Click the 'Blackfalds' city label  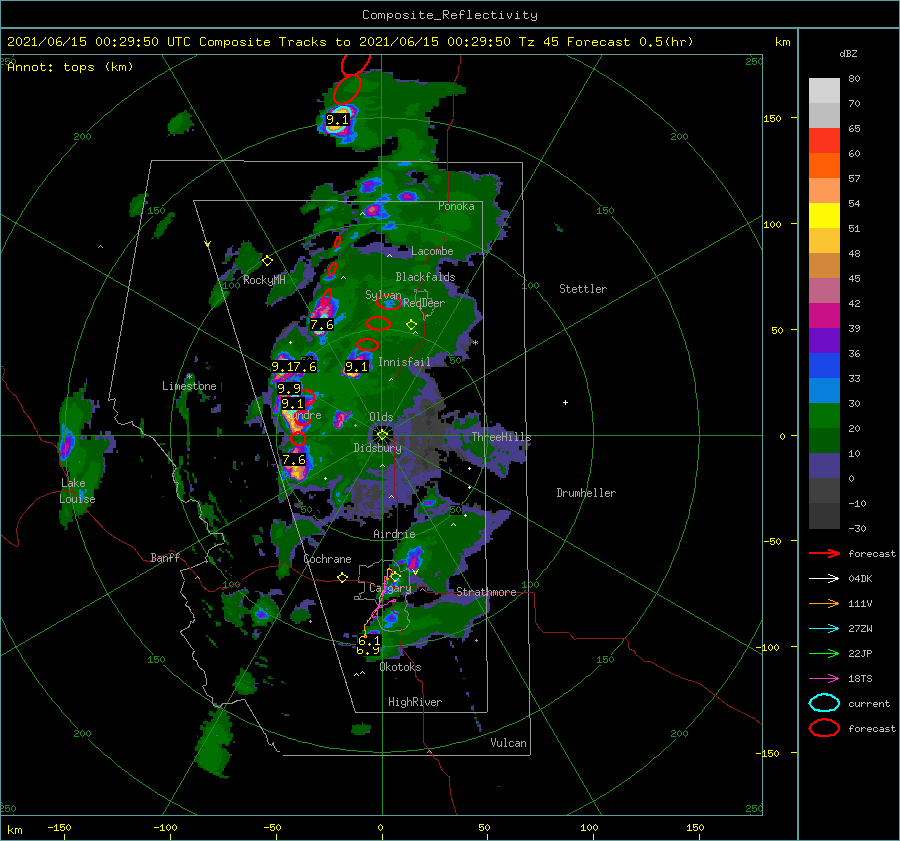coord(425,277)
